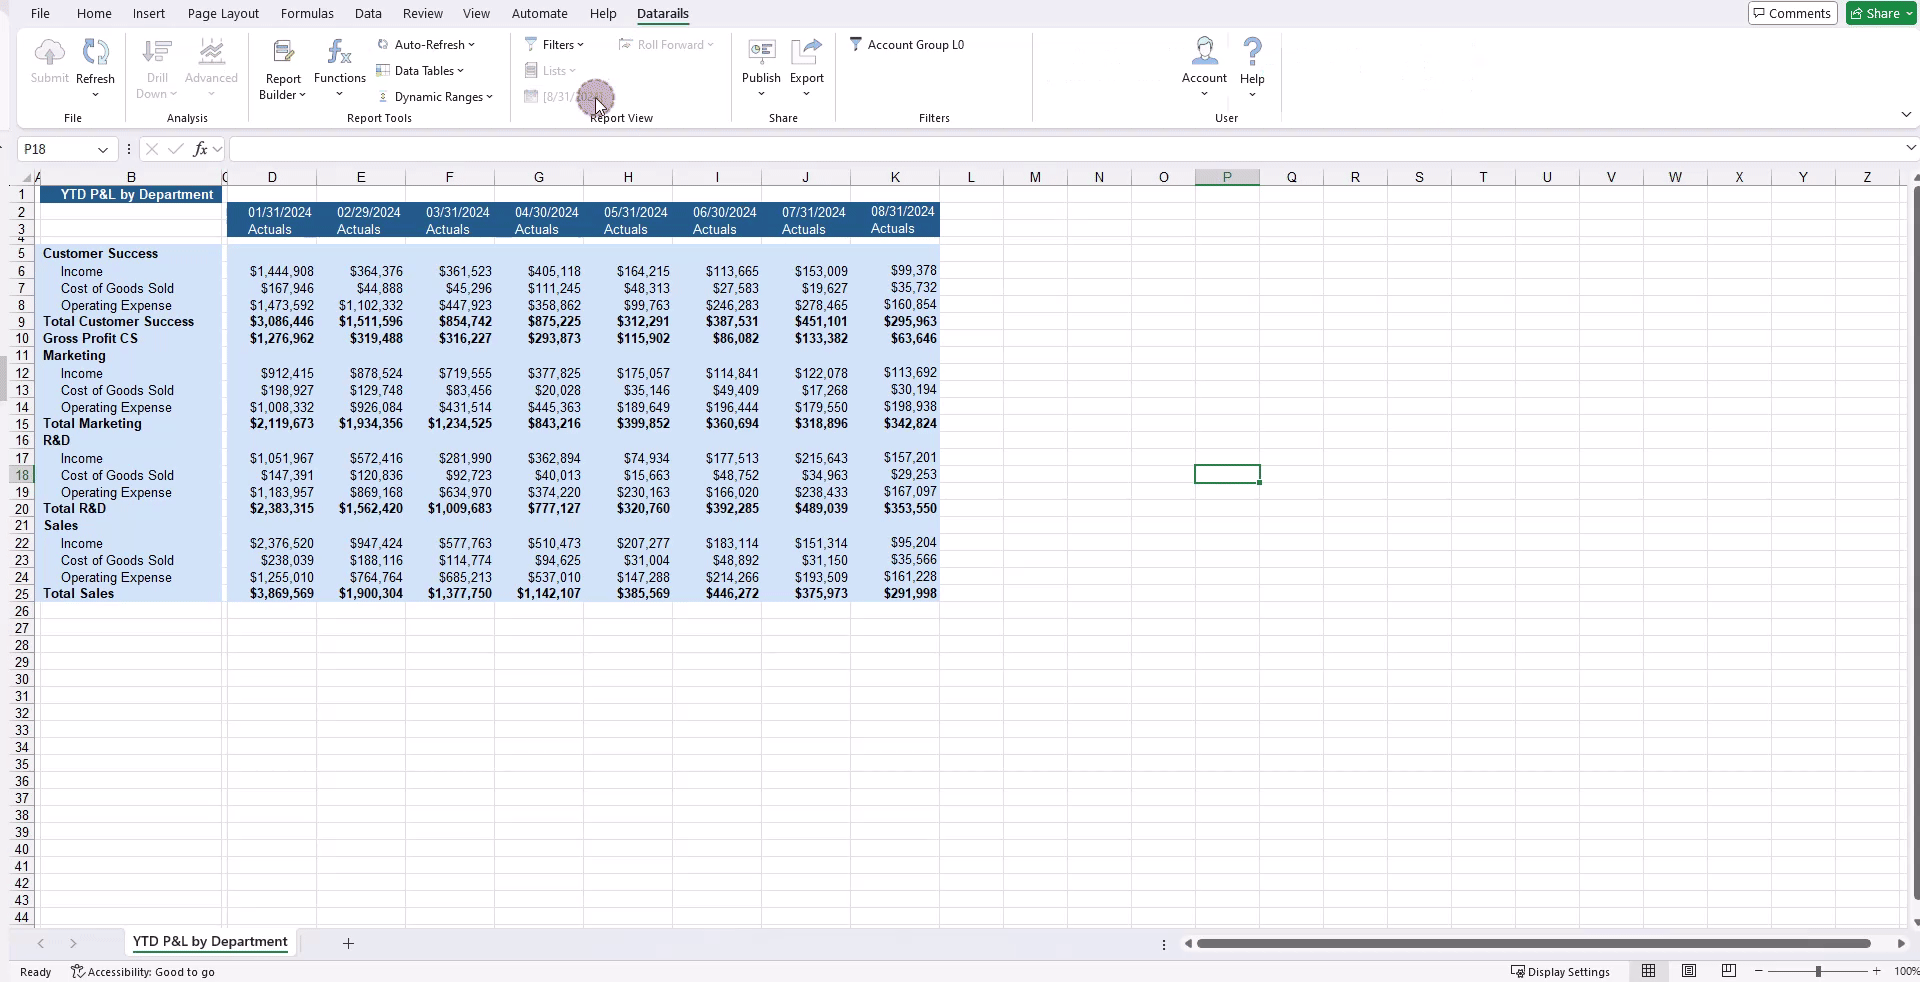Click the Submit cloud icon
The image size is (1920, 982).
[49, 52]
